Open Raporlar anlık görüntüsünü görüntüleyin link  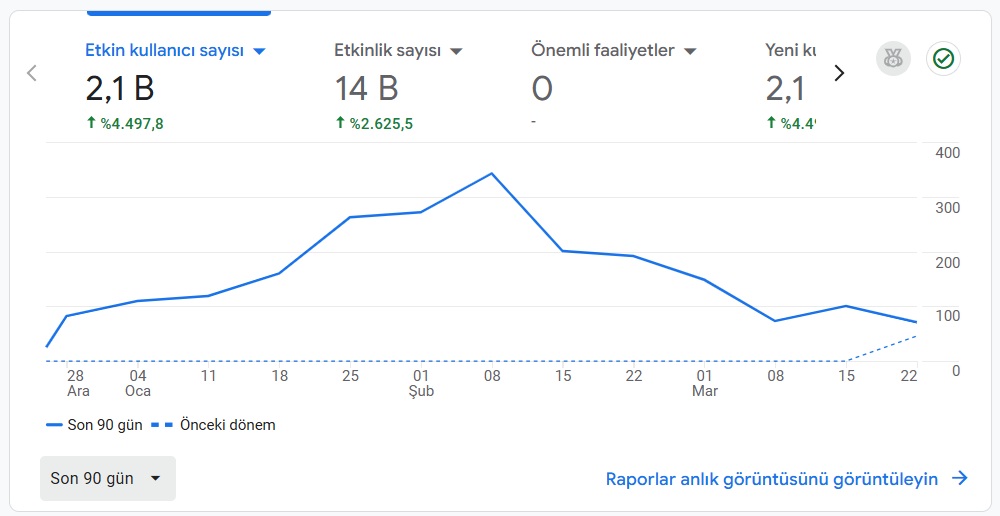(x=772, y=479)
